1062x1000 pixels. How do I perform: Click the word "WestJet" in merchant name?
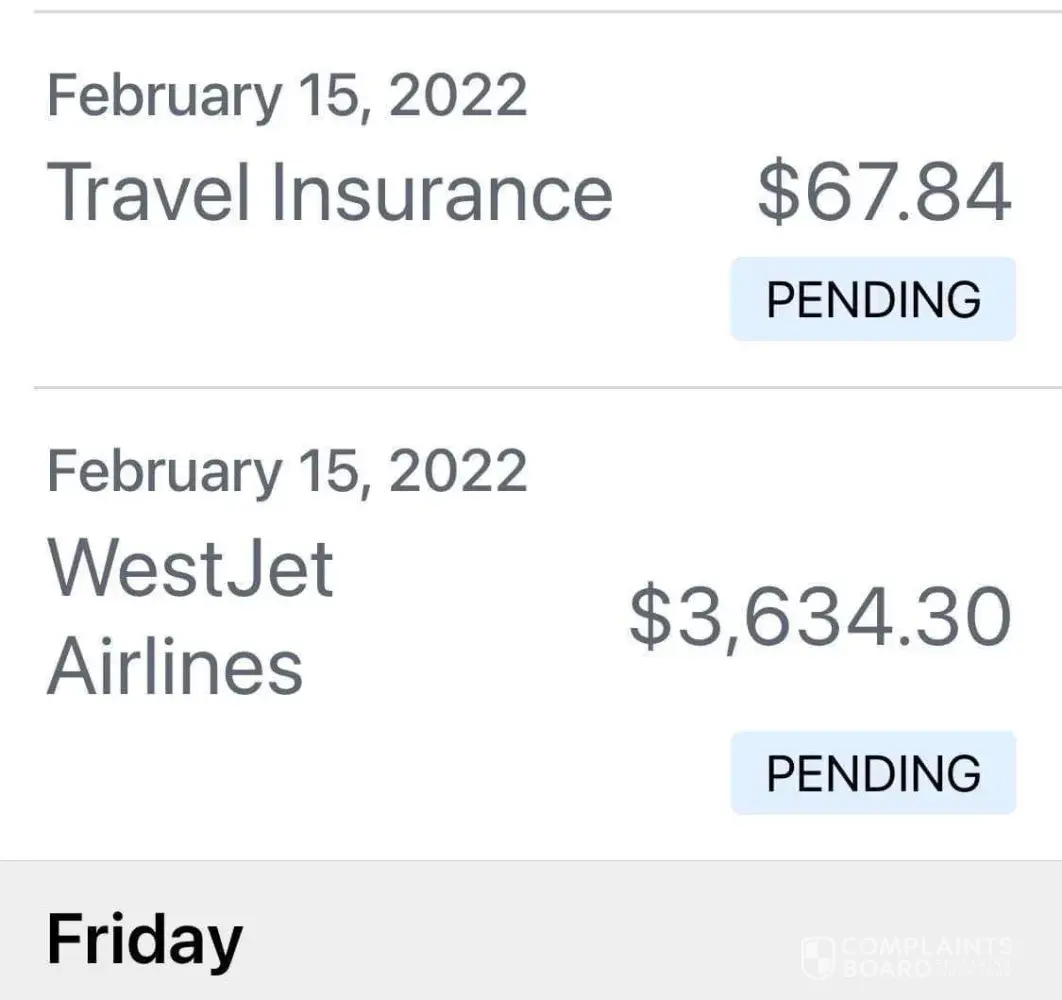(190, 570)
